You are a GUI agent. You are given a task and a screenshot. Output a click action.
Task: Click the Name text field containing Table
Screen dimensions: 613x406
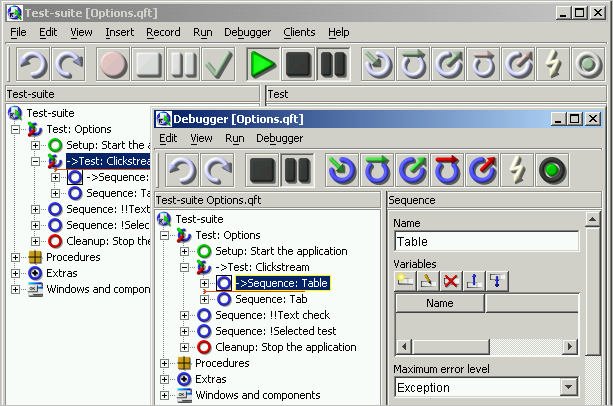click(x=486, y=241)
